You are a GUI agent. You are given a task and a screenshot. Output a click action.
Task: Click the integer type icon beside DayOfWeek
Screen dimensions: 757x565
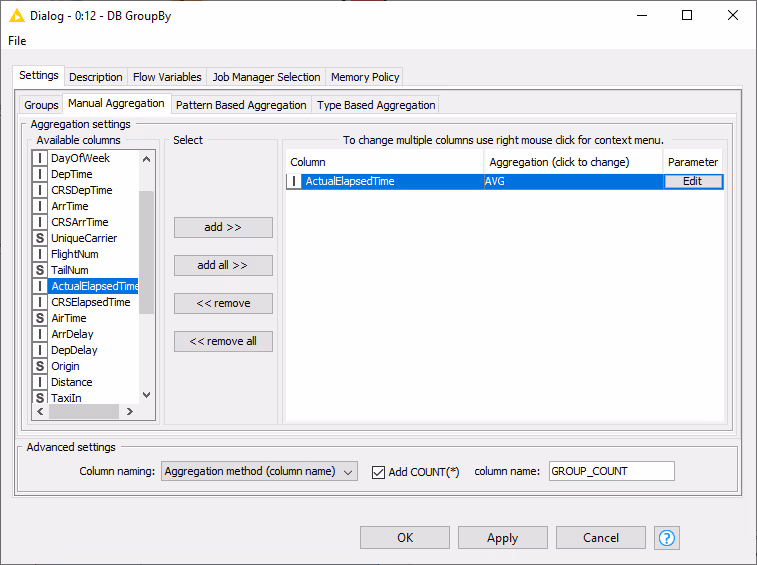pyautogui.click(x=40, y=158)
